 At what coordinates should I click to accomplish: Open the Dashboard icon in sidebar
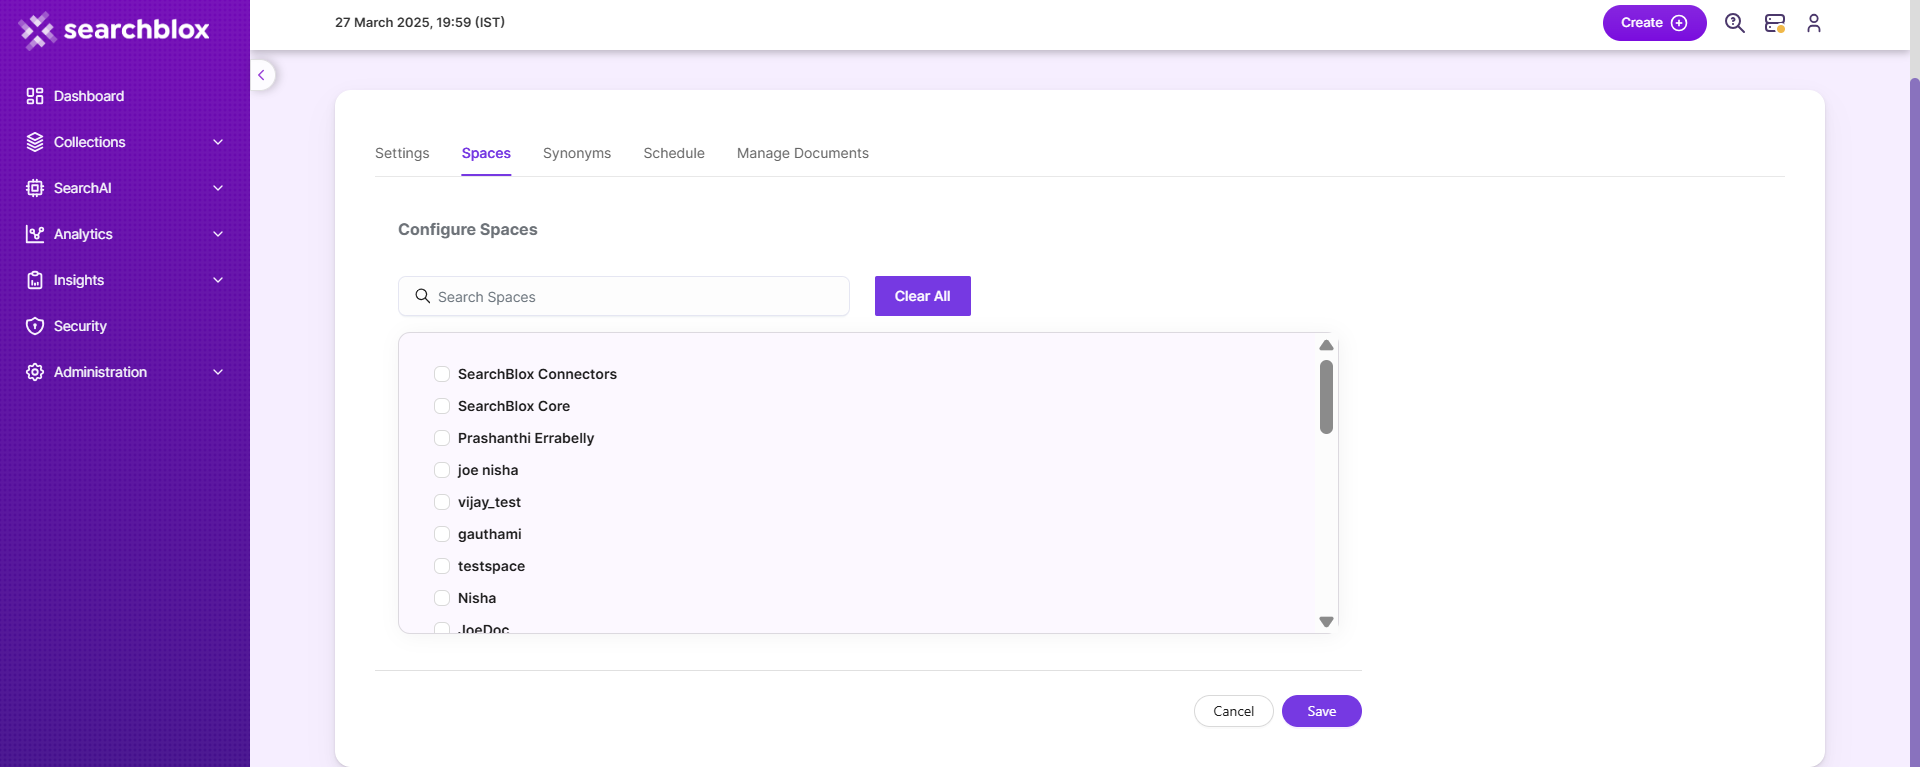coord(35,96)
